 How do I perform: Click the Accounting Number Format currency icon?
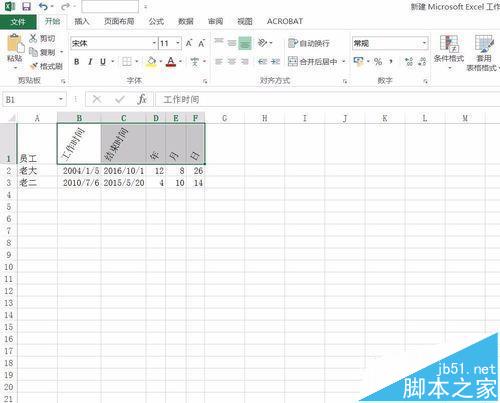(359, 61)
